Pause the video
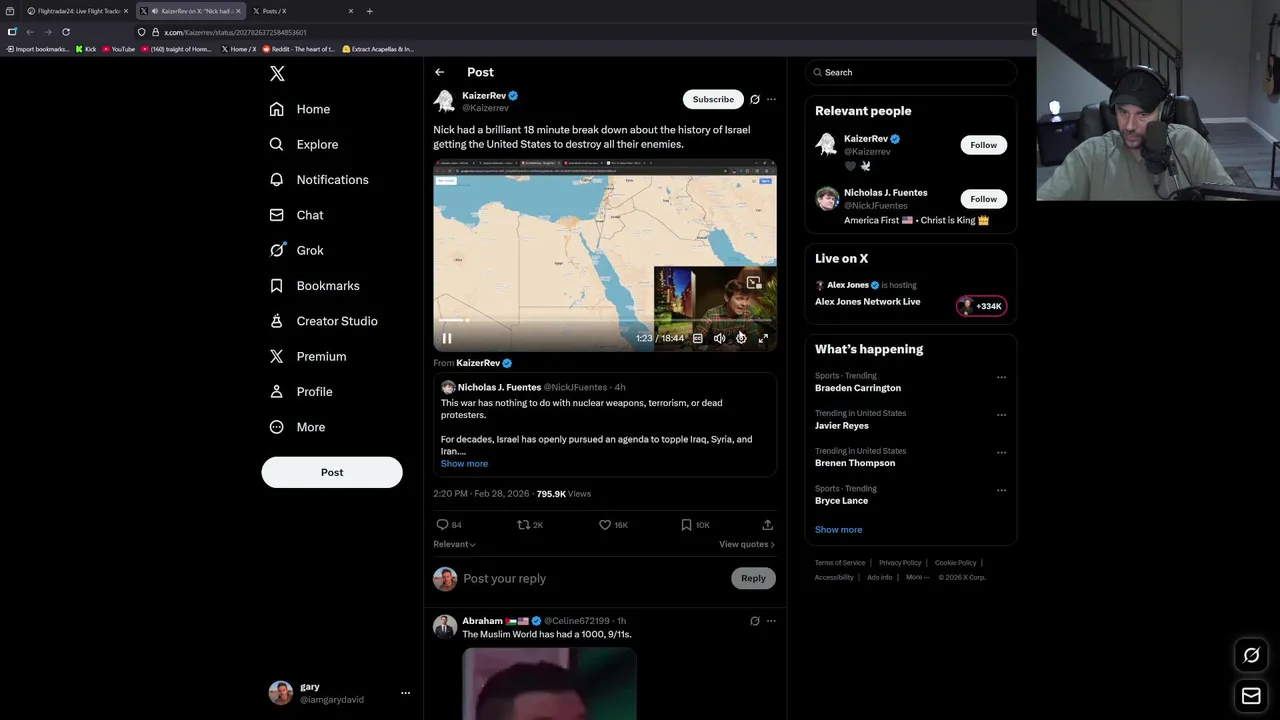Screen dimensions: 1280x720 click(447, 338)
